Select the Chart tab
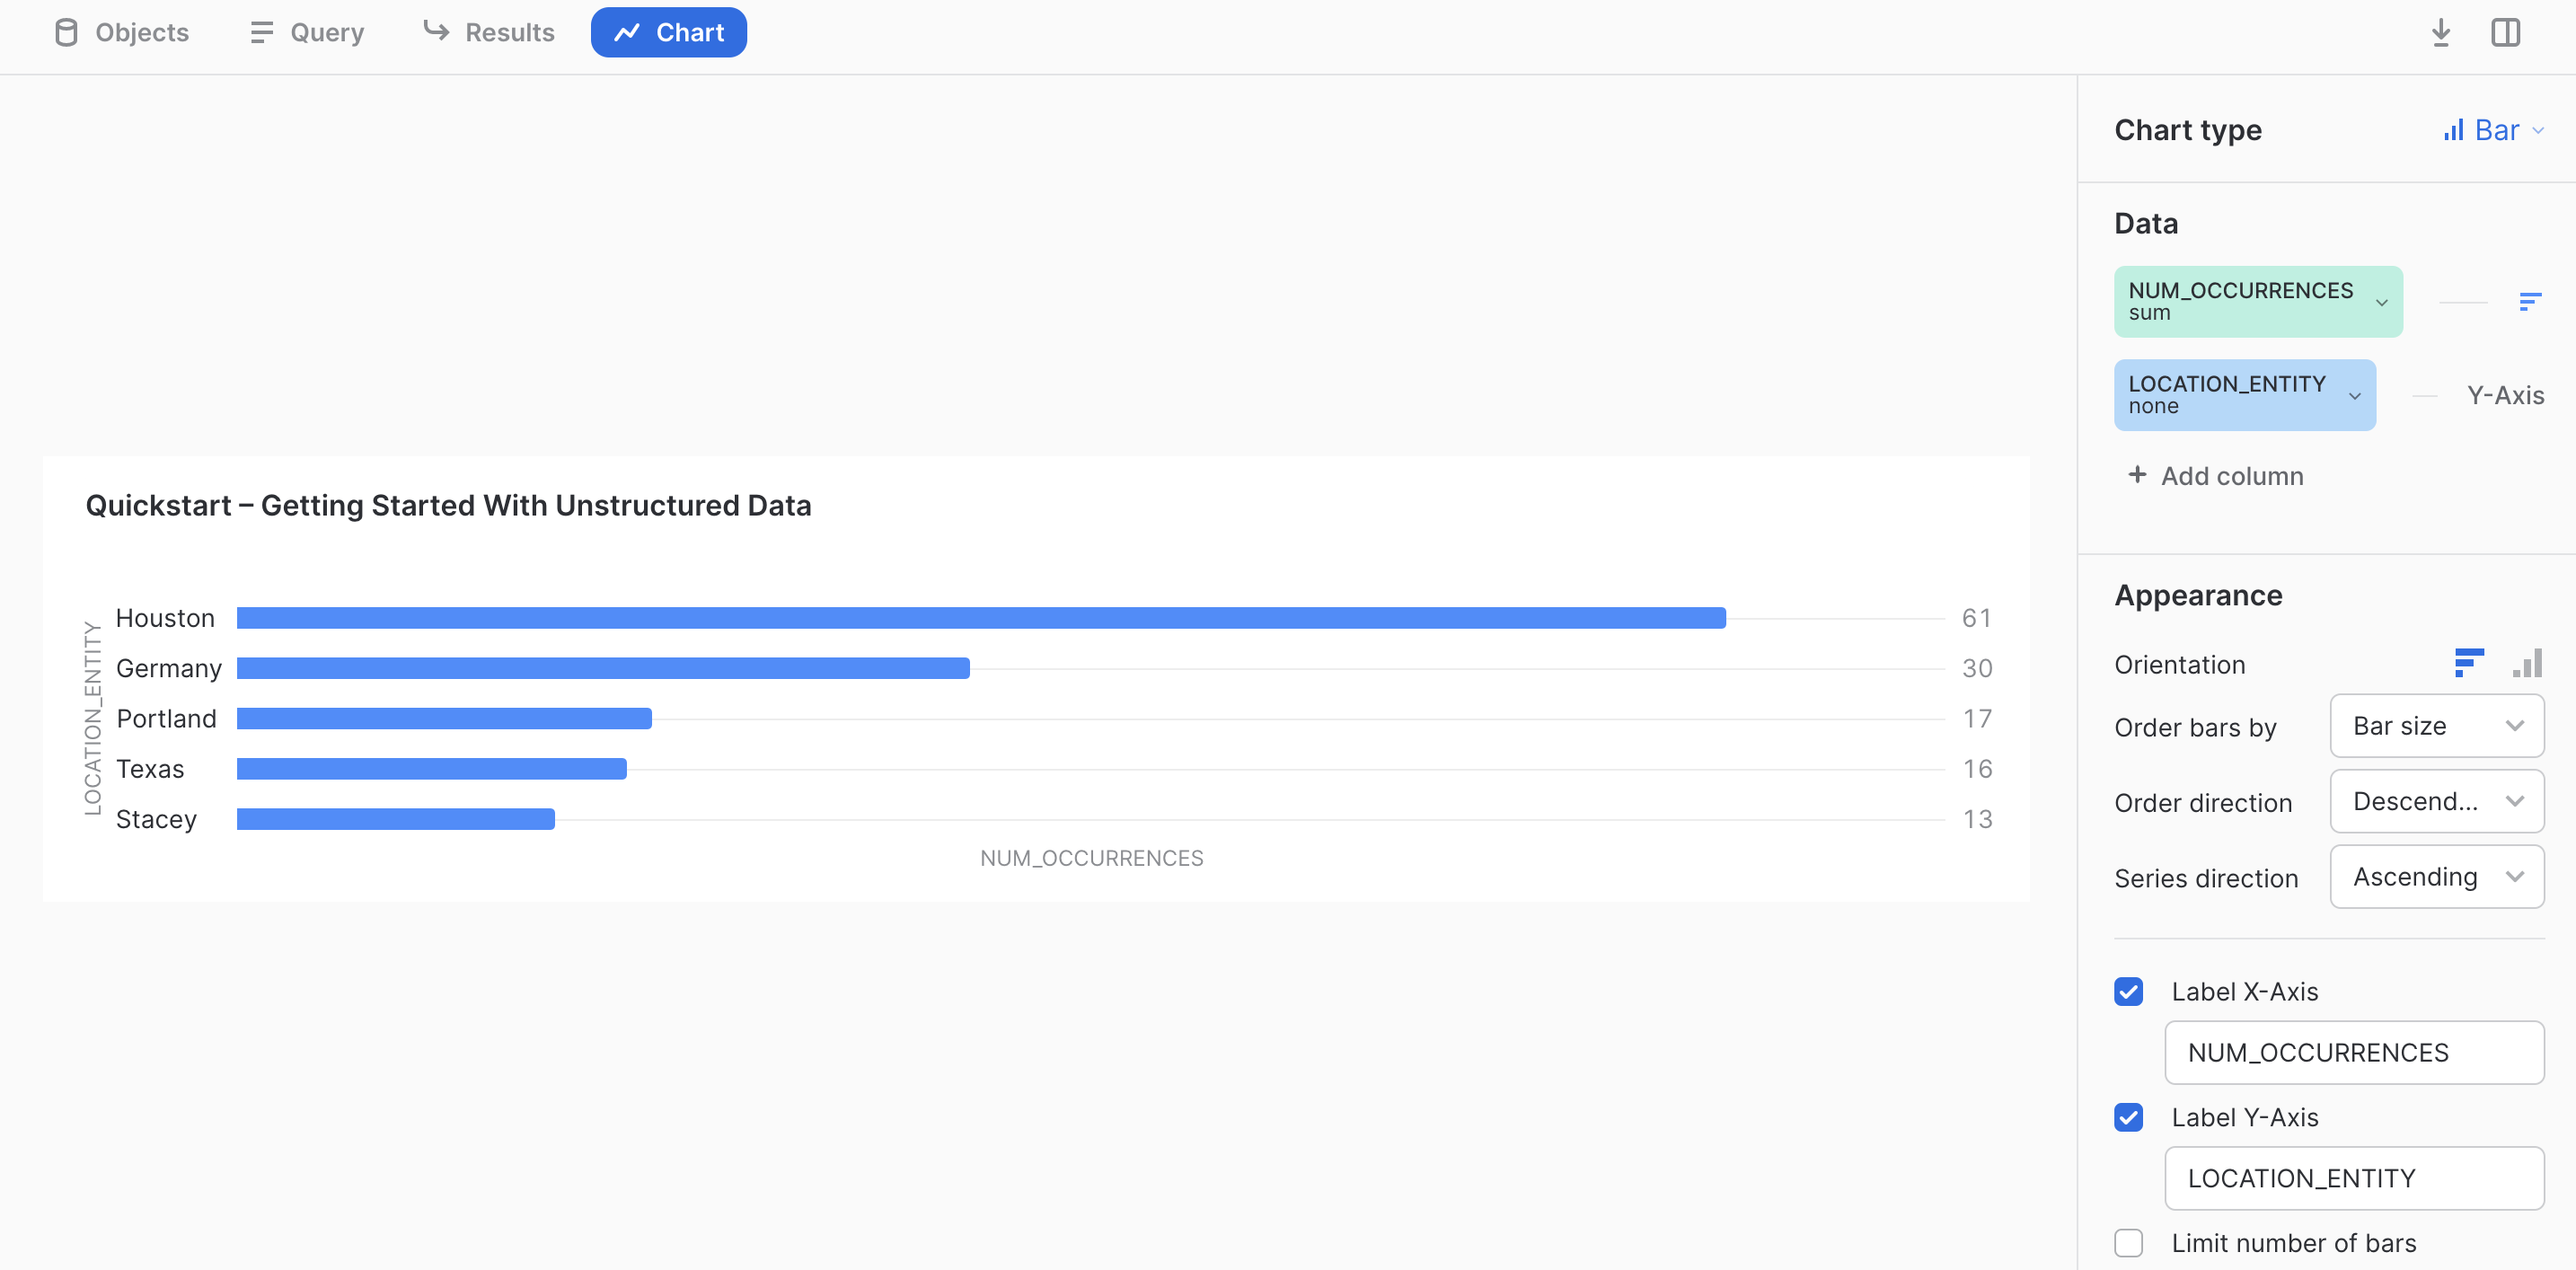Image resolution: width=2576 pixels, height=1270 pixels. pos(668,33)
